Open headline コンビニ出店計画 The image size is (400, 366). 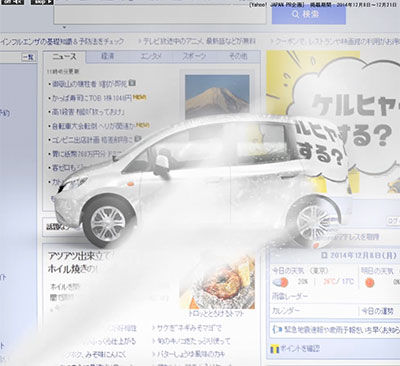point(92,140)
